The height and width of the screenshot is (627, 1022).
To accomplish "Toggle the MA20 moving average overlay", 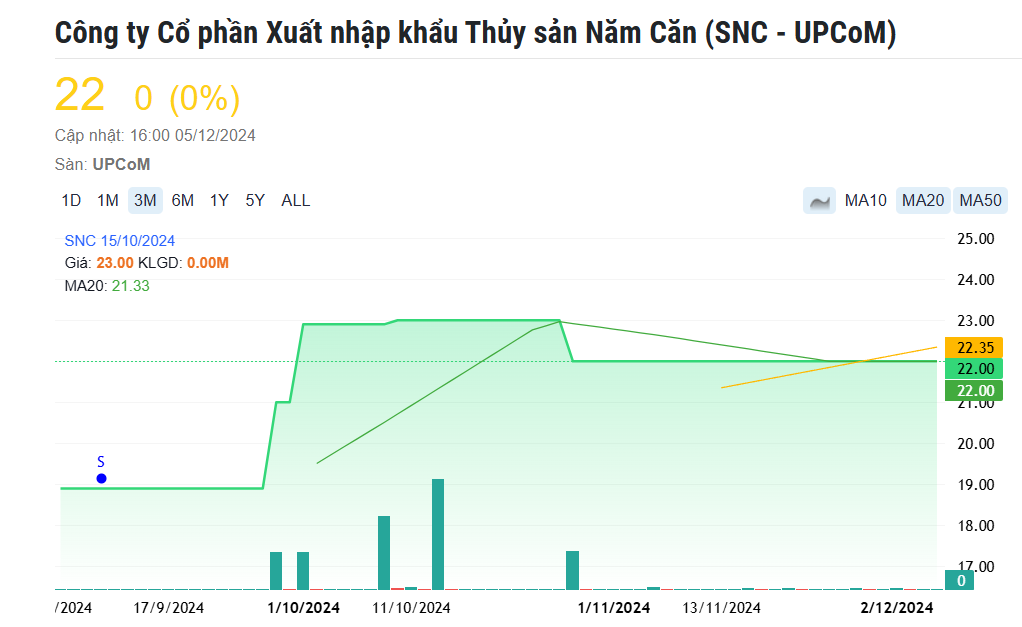I will tap(921, 200).
